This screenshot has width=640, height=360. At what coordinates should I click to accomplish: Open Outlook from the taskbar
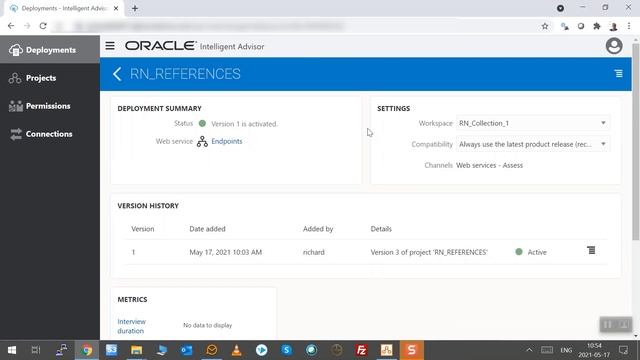coord(187,350)
